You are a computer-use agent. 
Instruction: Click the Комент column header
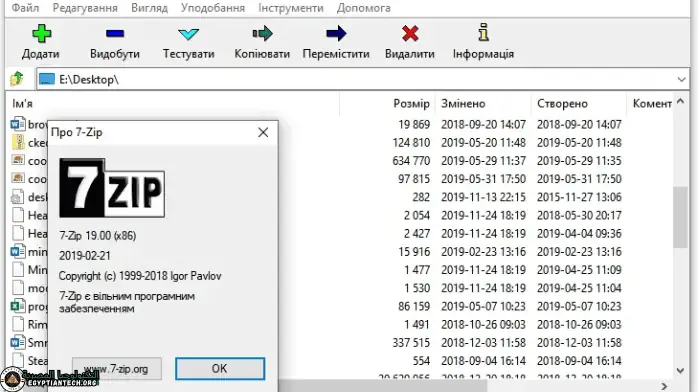click(x=651, y=104)
